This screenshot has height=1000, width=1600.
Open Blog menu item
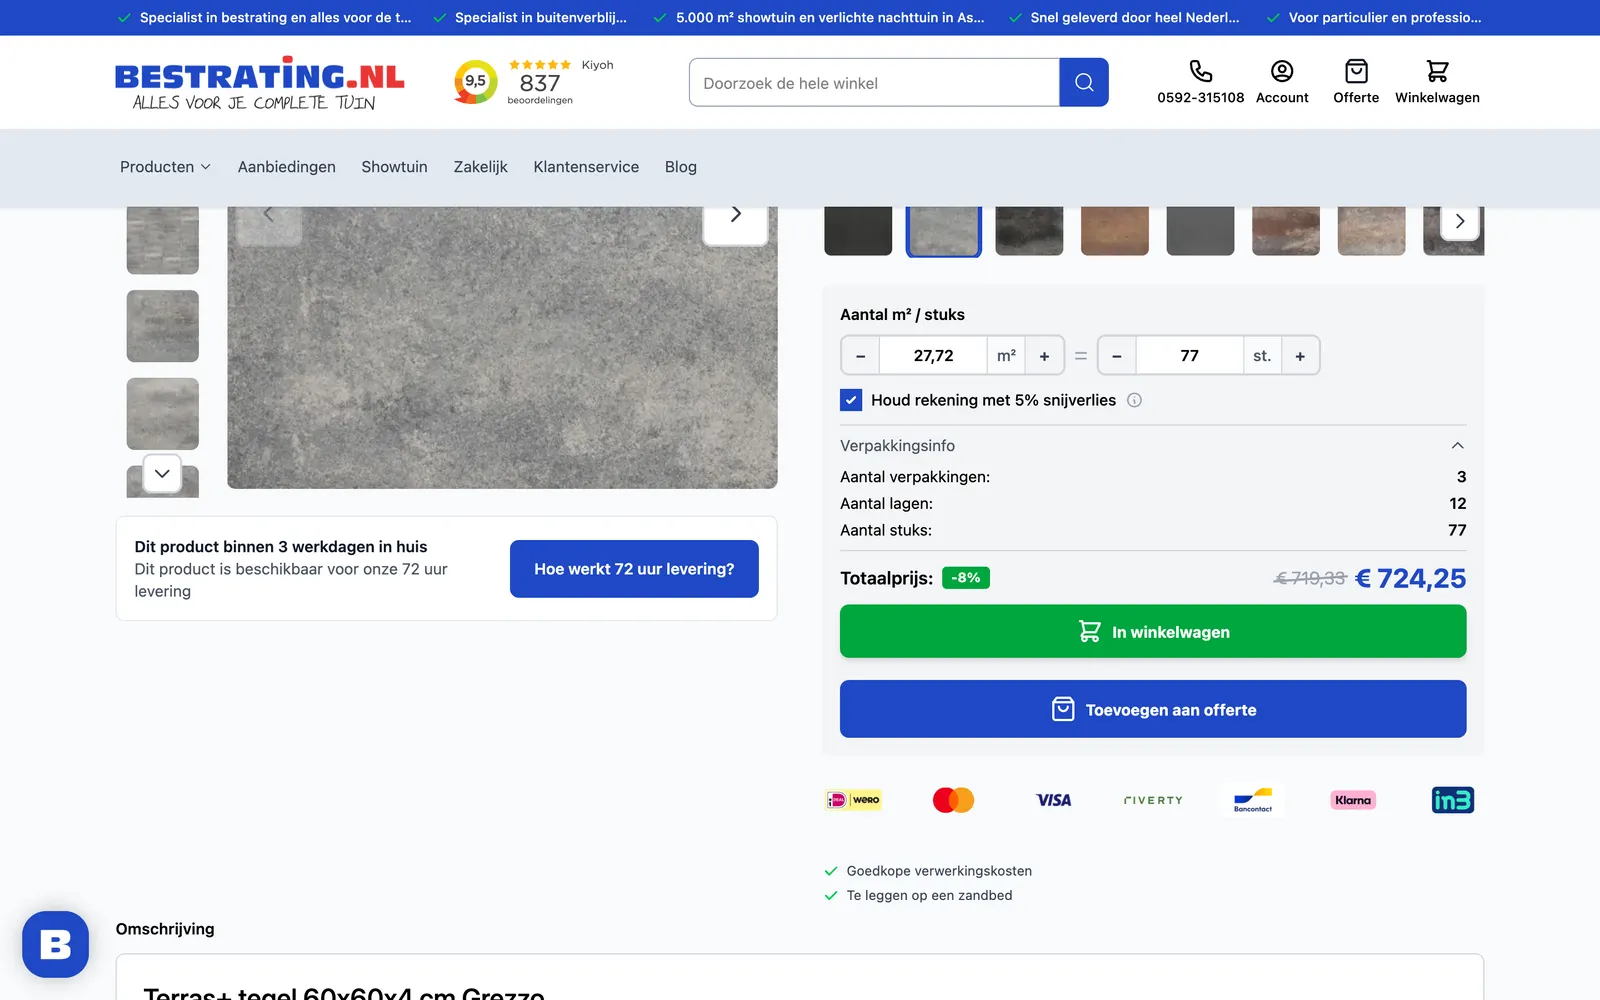681,167
